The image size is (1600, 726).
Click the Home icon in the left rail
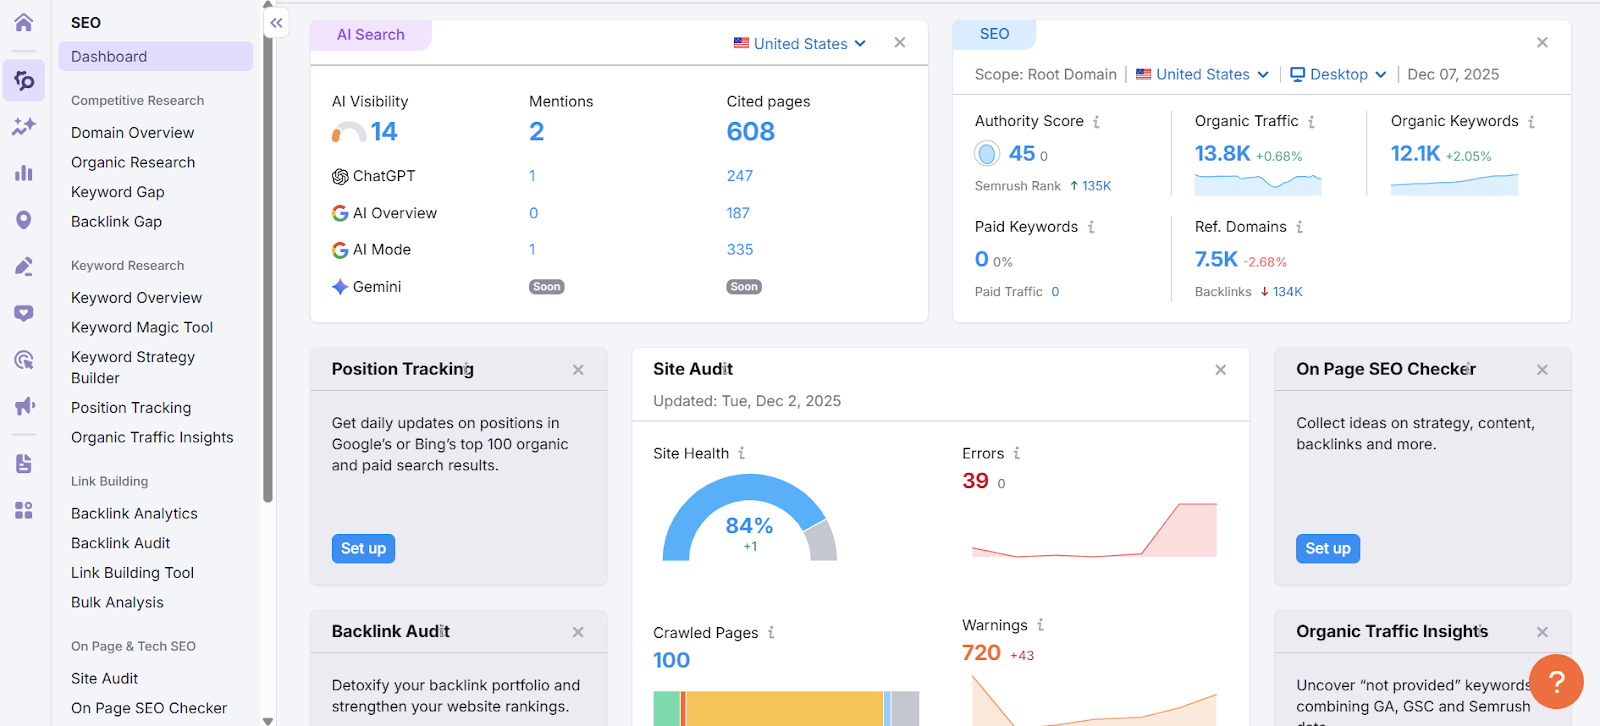click(x=24, y=22)
